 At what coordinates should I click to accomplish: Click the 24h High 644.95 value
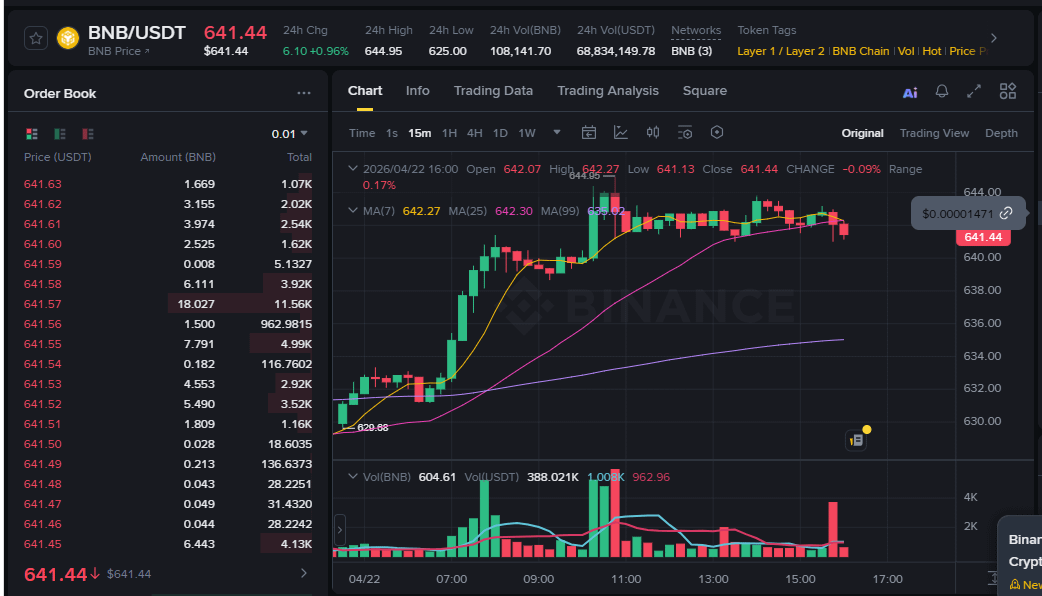(x=383, y=51)
